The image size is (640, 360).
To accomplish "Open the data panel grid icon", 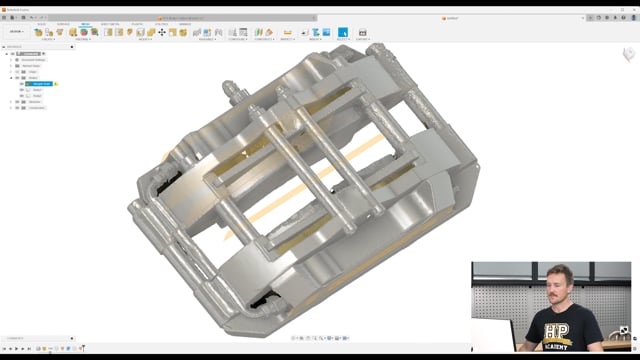I will tap(4, 18).
